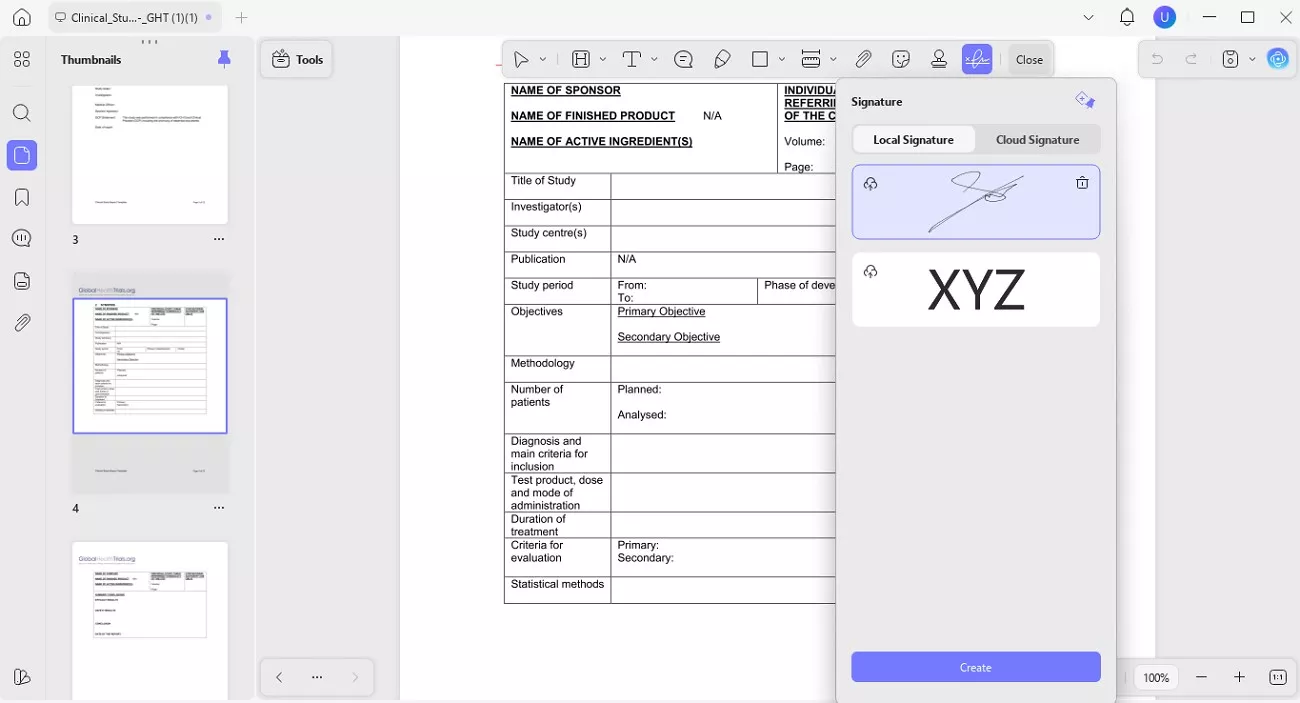Attach a file with the paperclip tool
1300x703 pixels.
click(863, 59)
